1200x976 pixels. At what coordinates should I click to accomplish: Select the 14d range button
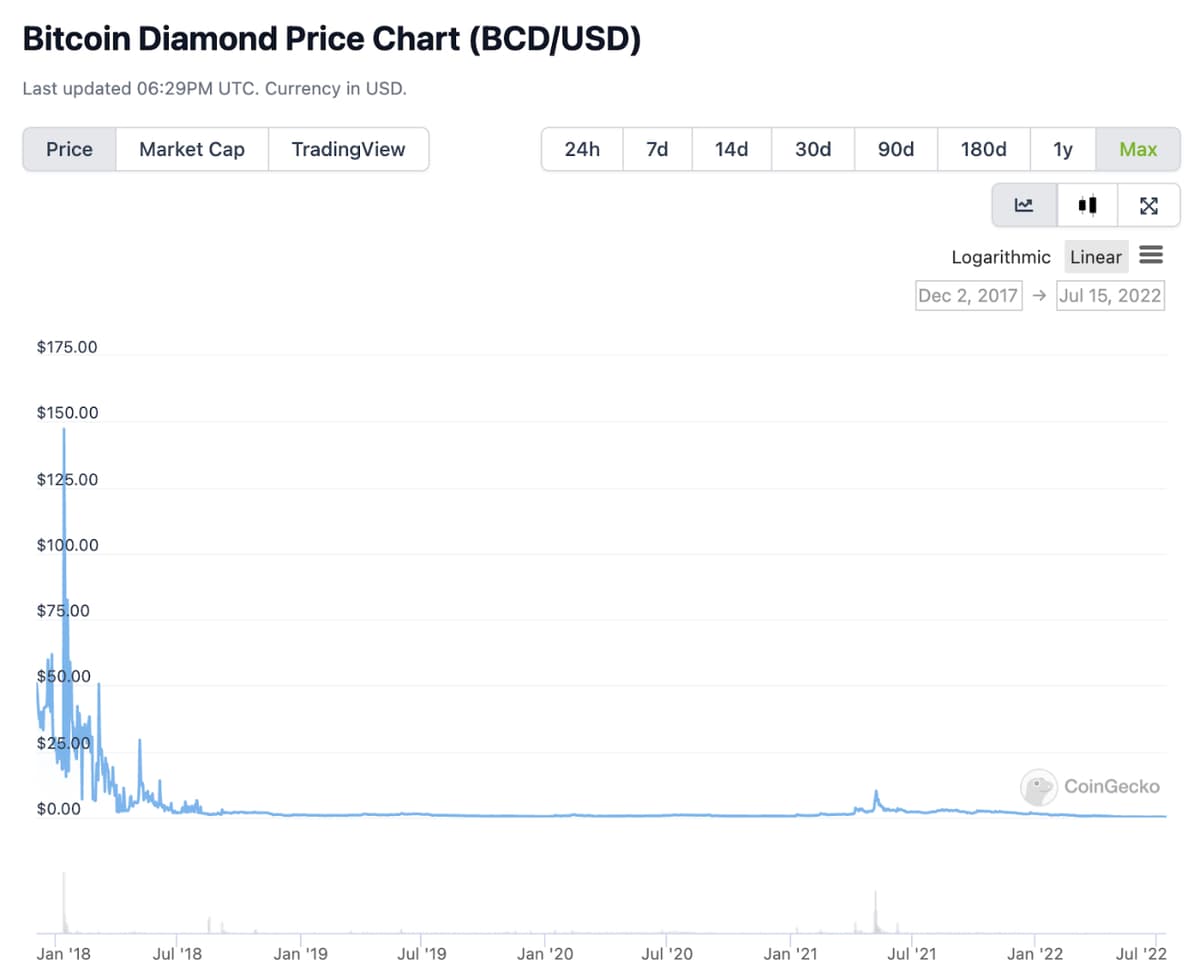731,149
